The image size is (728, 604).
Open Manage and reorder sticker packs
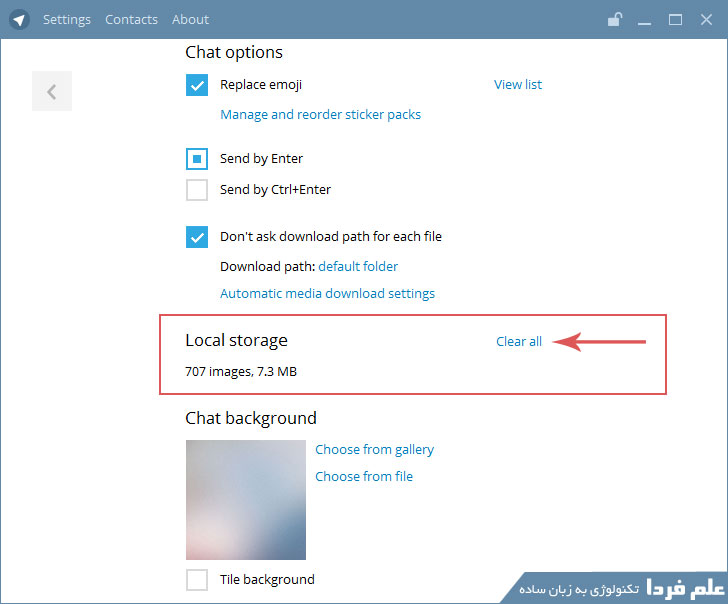pos(320,115)
